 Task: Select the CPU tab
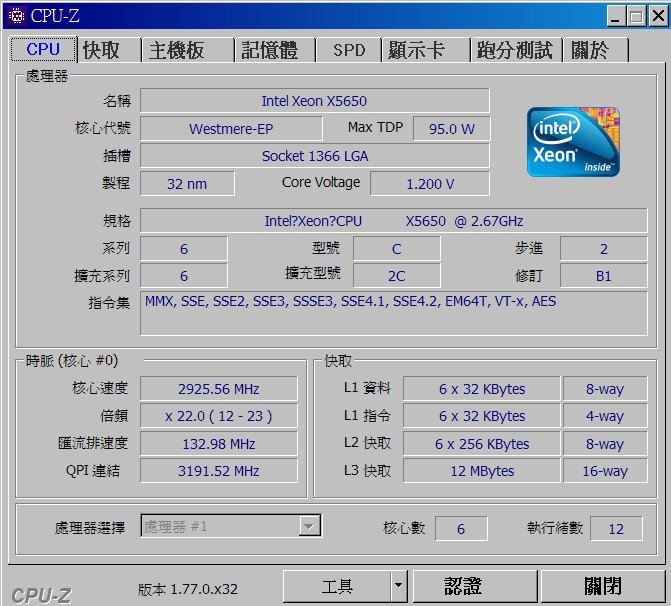pyautogui.click(x=43, y=49)
